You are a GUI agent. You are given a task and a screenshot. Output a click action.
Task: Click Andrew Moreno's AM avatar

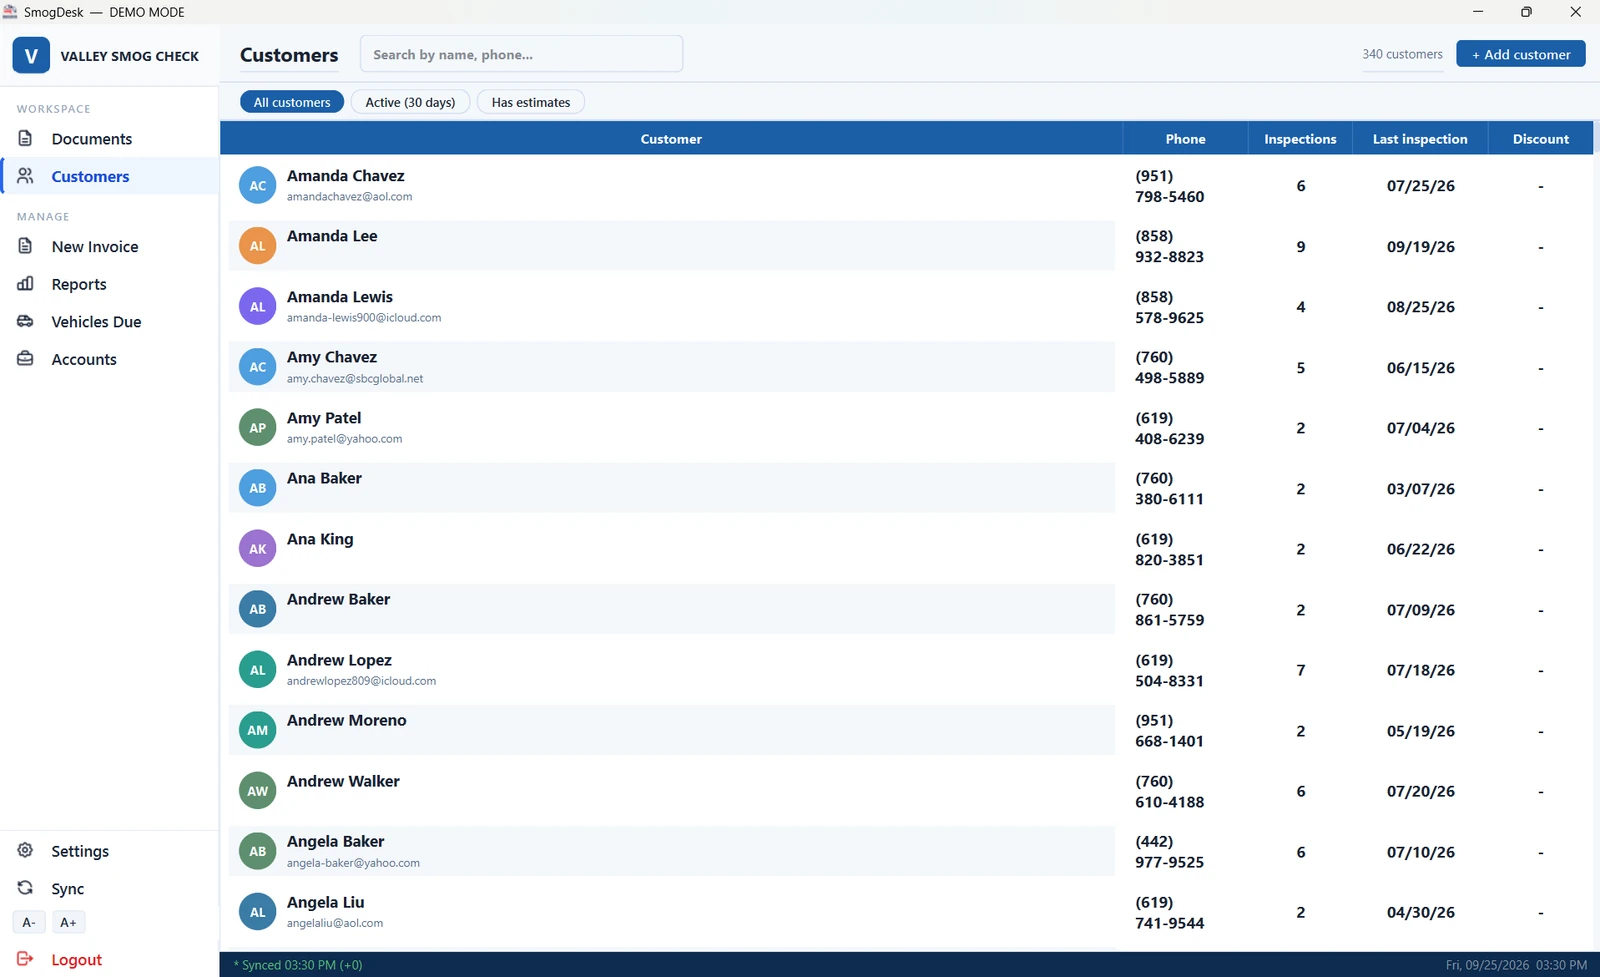pos(258,730)
